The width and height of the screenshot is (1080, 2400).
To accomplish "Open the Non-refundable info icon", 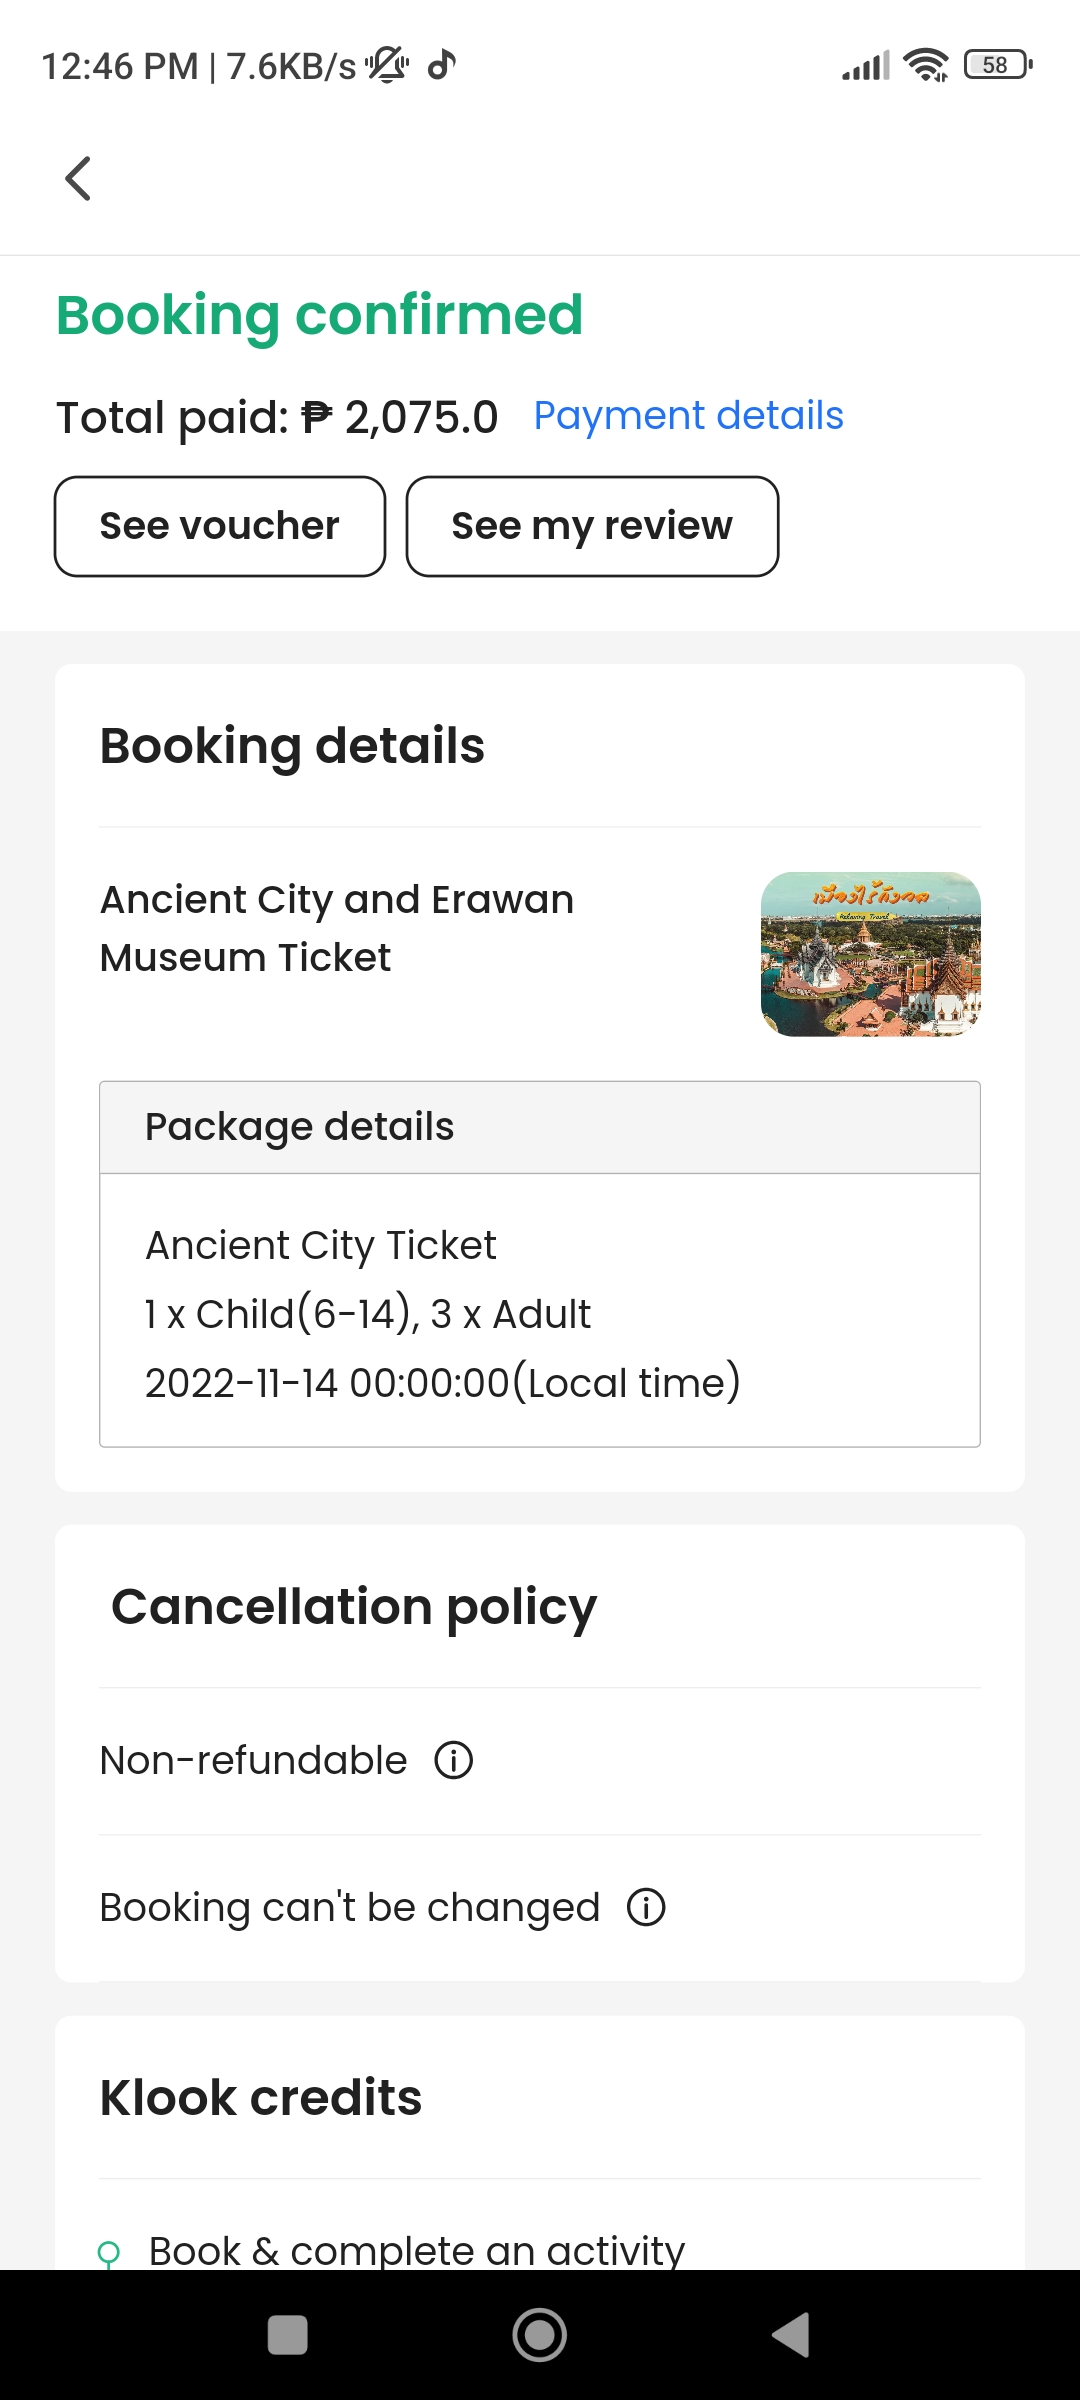I will [453, 1760].
